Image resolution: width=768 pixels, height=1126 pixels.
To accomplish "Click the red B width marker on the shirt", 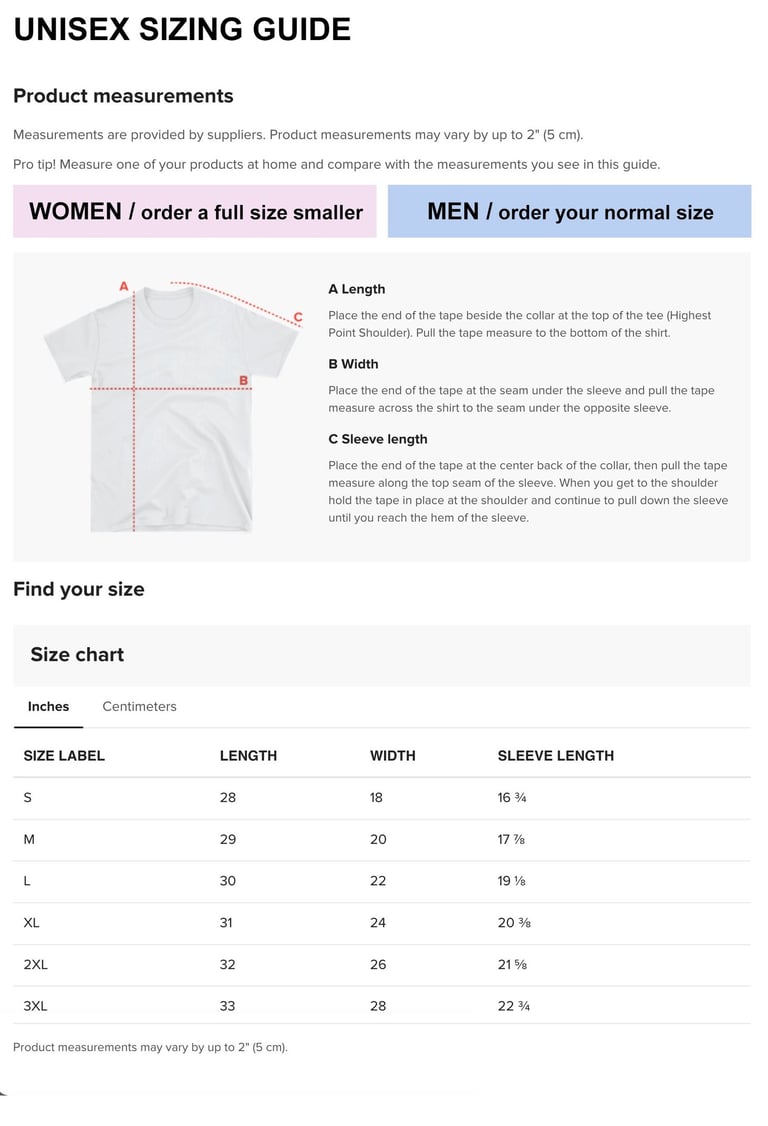I will click(243, 380).
